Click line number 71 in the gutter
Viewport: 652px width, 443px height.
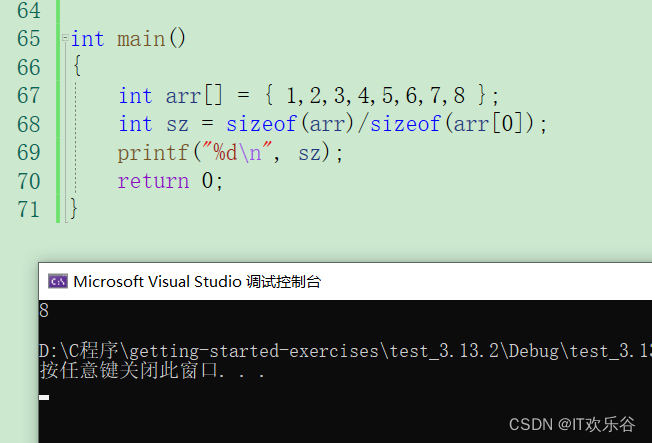29,210
